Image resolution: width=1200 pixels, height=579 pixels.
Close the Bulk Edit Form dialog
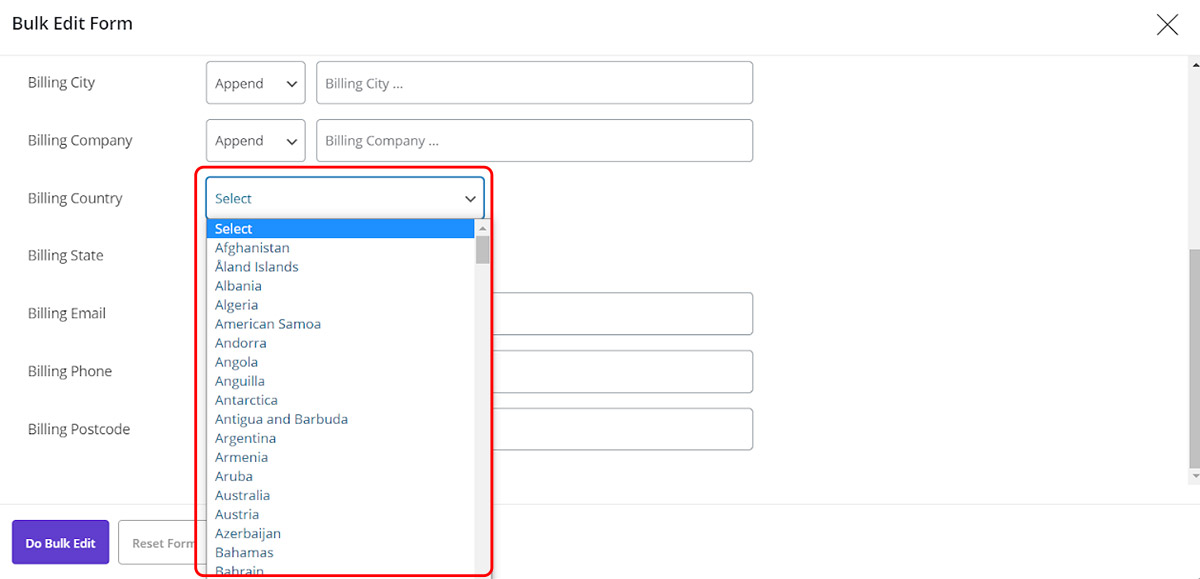click(x=1166, y=25)
